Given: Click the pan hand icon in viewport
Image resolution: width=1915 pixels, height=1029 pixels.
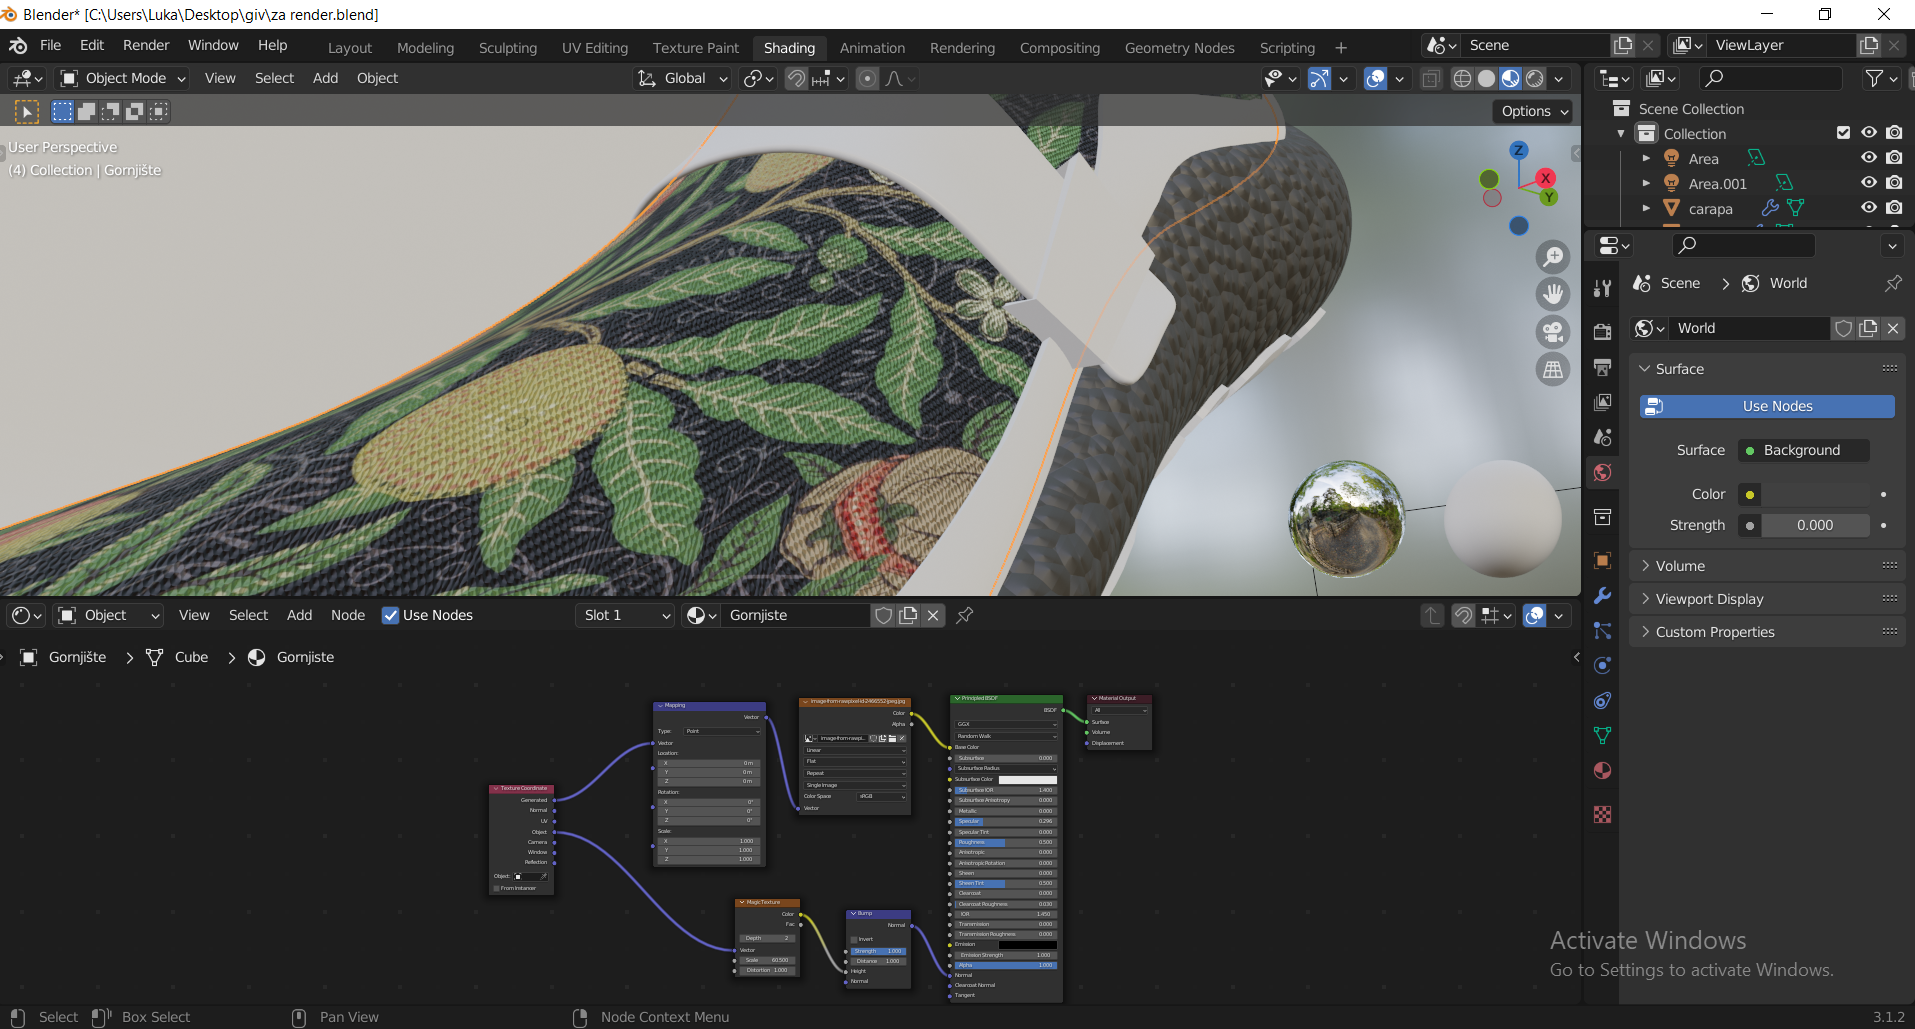Looking at the screenshot, I should pos(1553,294).
